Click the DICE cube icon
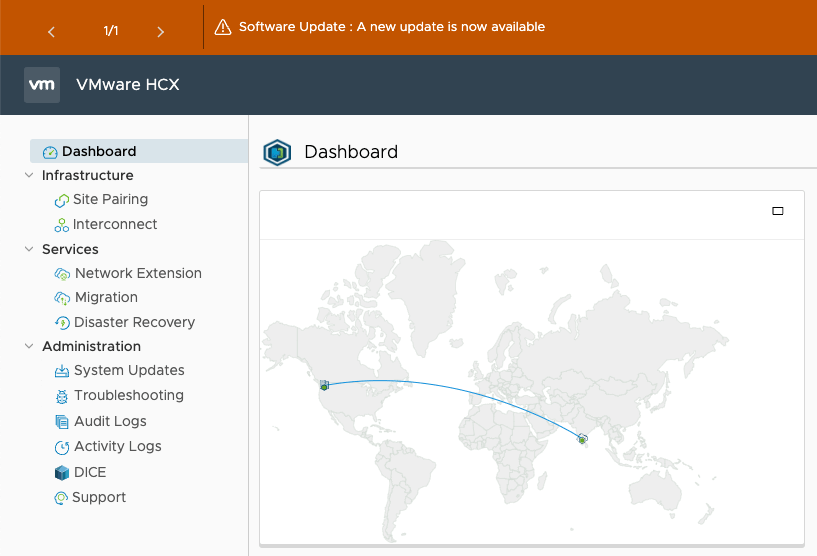The height and width of the screenshot is (556, 817). point(62,473)
